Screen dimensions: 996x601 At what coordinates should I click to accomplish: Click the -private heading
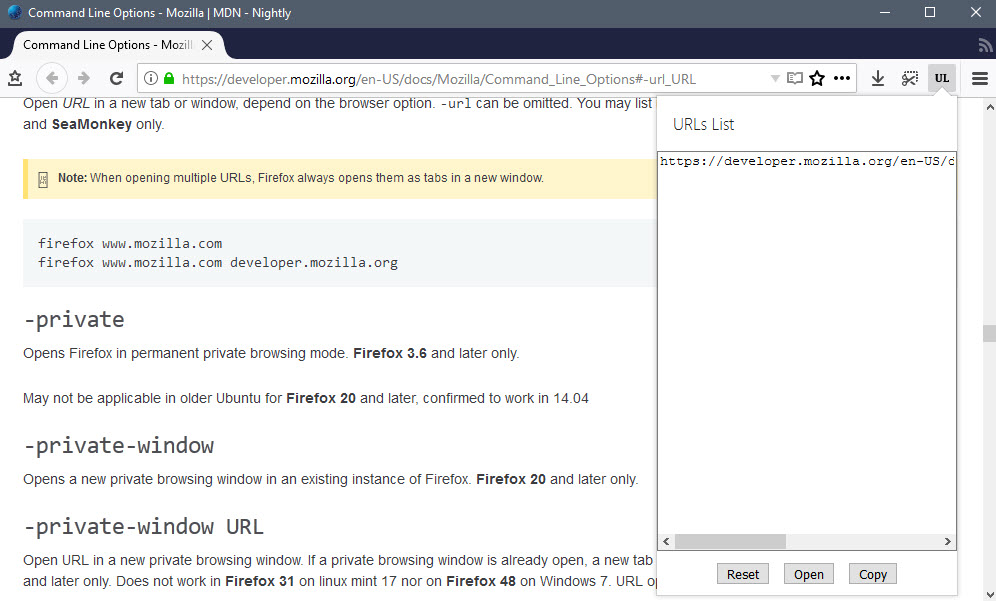pos(74,319)
